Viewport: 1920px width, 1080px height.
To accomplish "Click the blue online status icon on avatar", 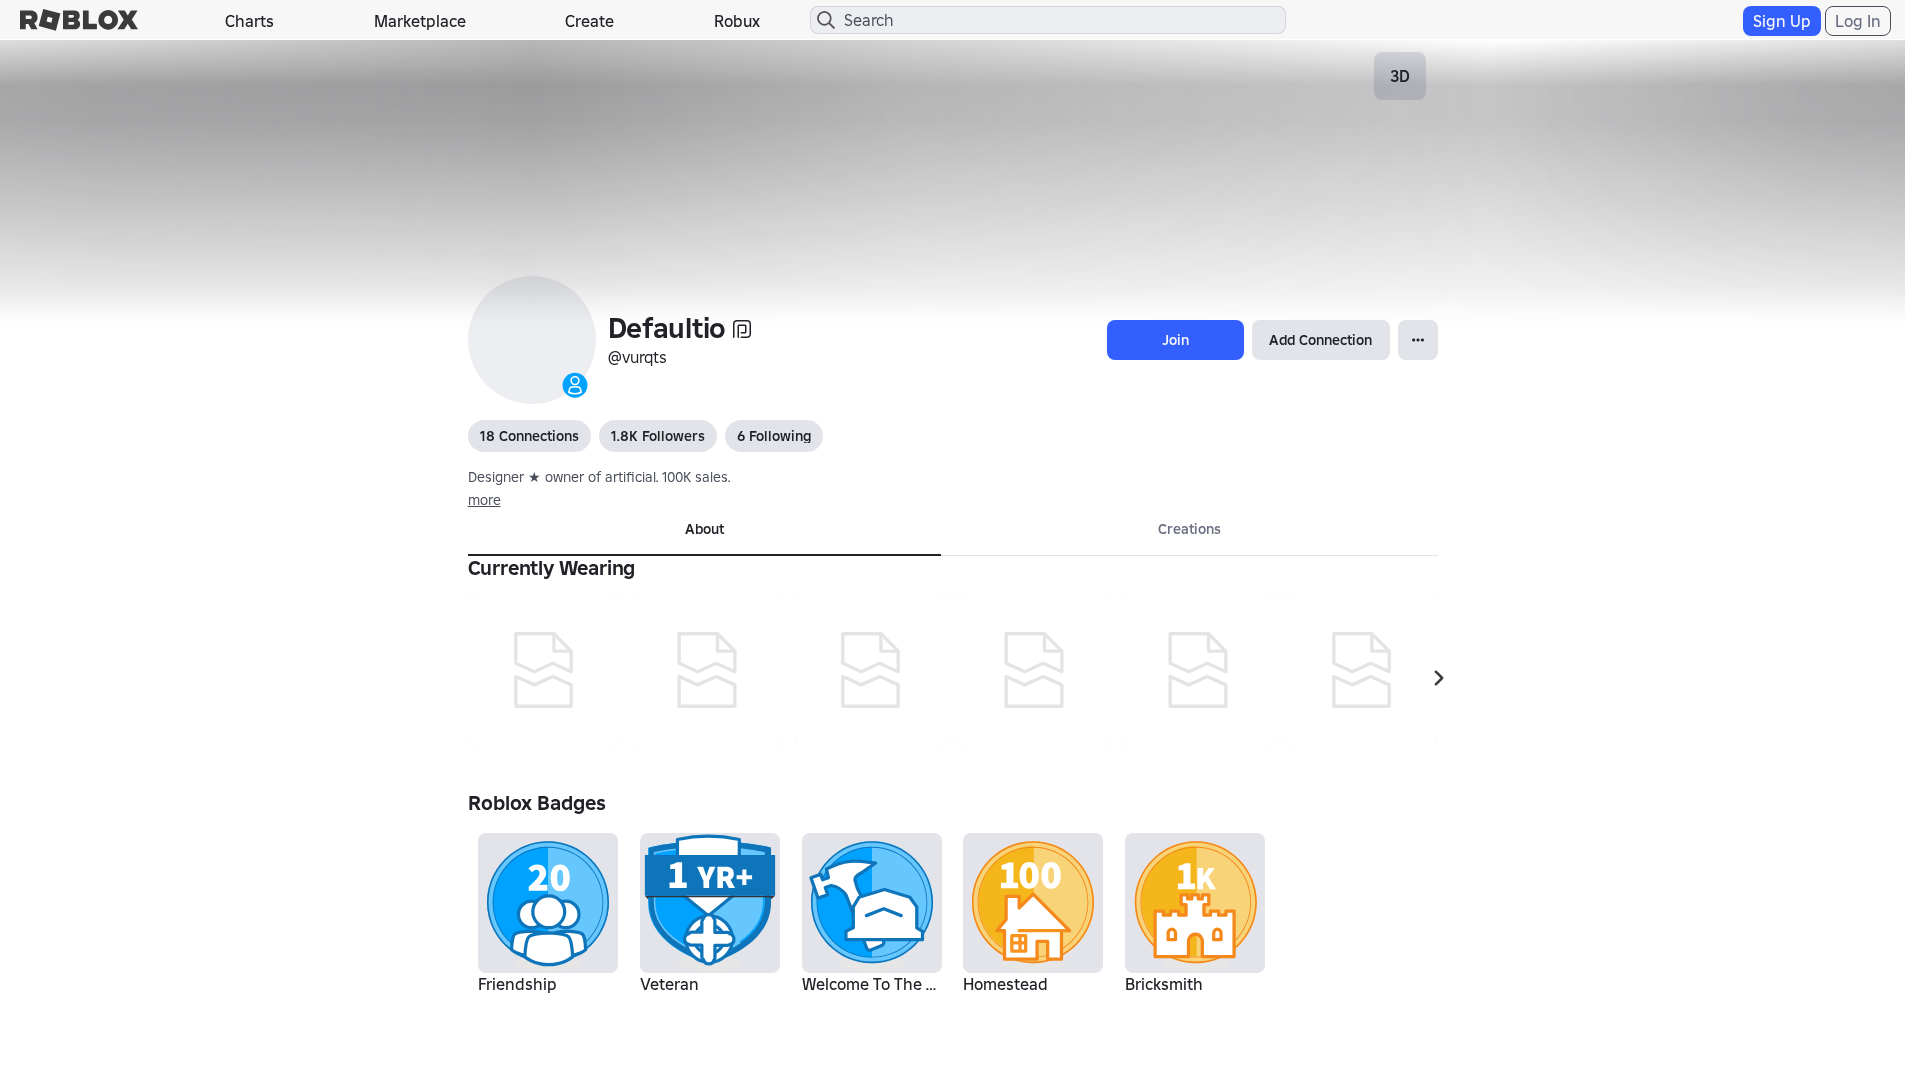I will (x=575, y=385).
